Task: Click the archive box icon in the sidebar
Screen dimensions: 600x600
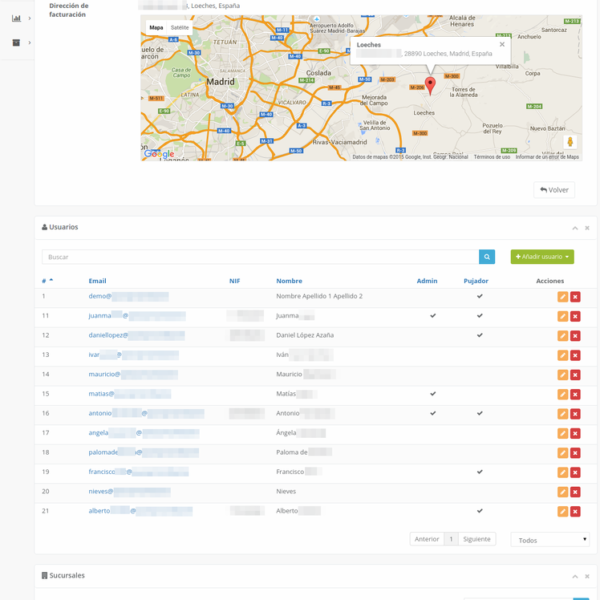Action: (x=16, y=43)
